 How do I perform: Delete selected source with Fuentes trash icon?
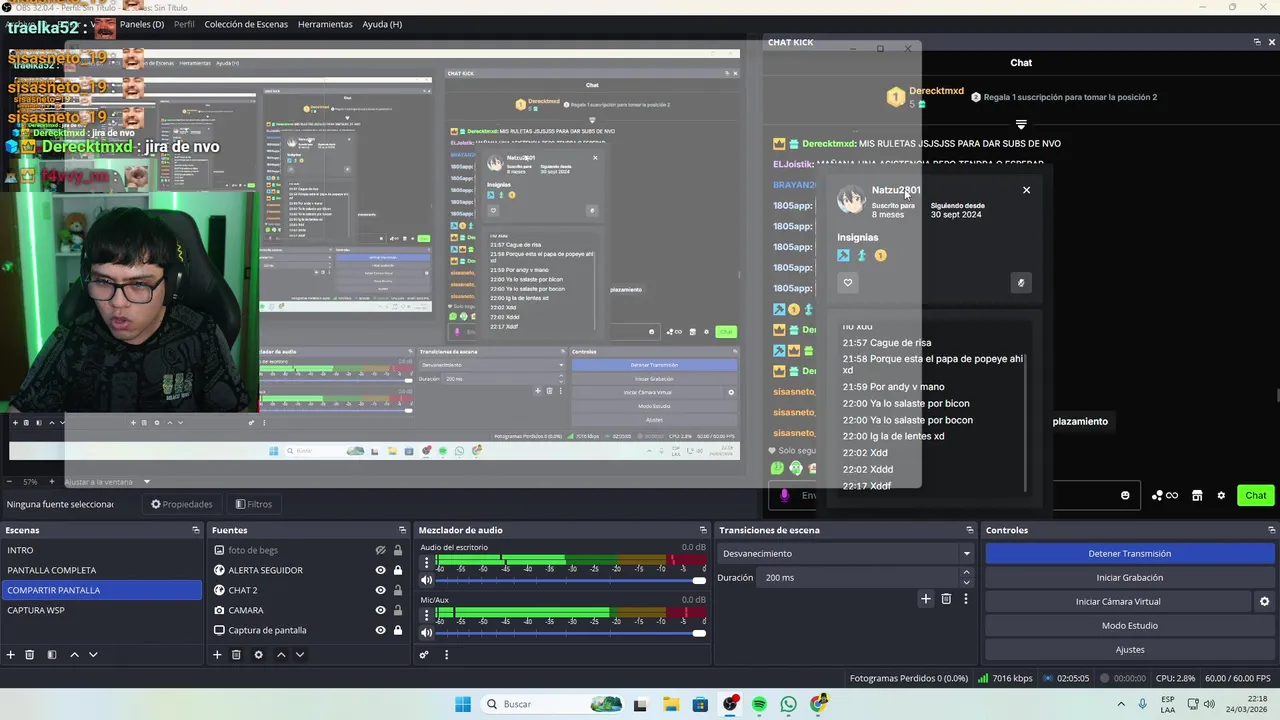pyautogui.click(x=236, y=655)
